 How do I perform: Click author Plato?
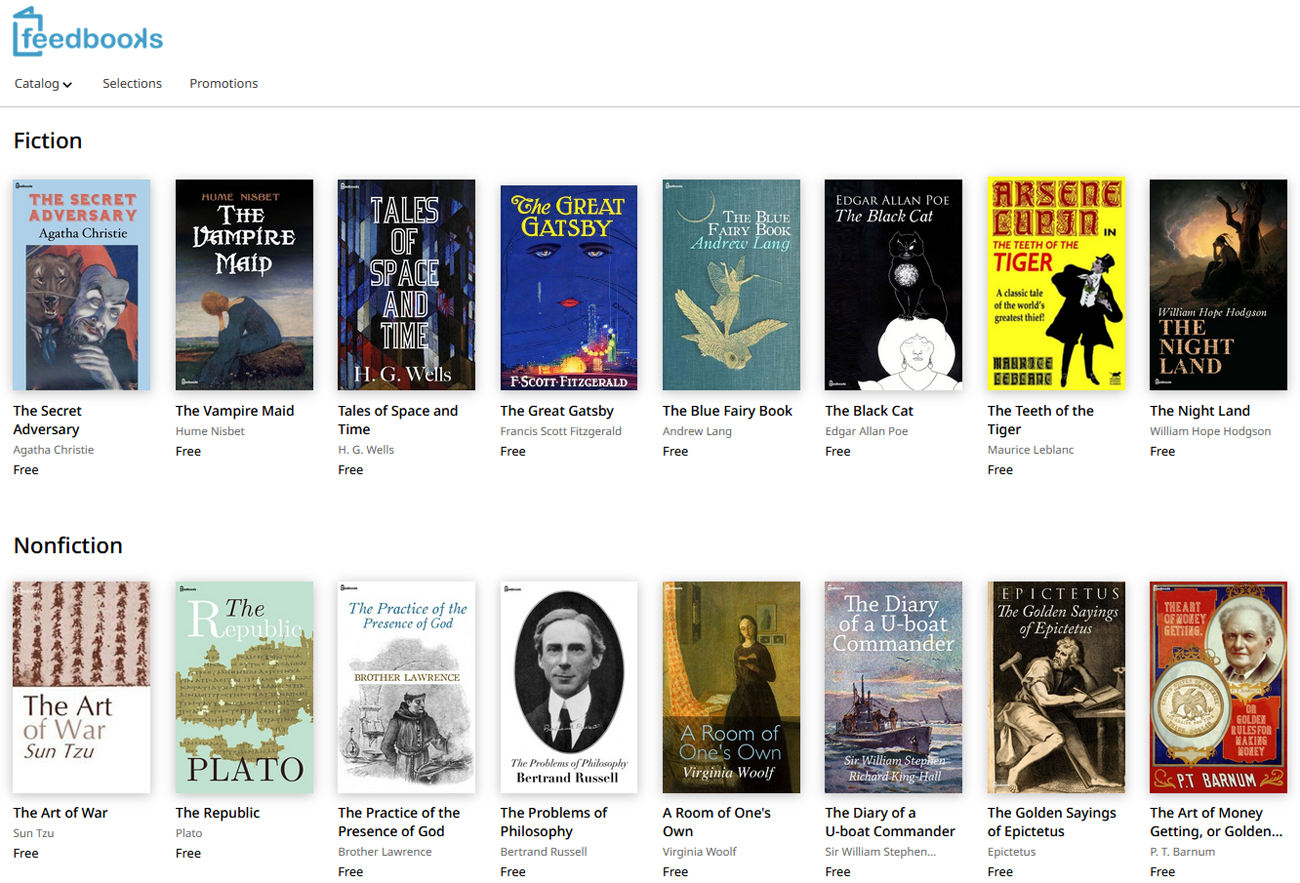point(189,833)
